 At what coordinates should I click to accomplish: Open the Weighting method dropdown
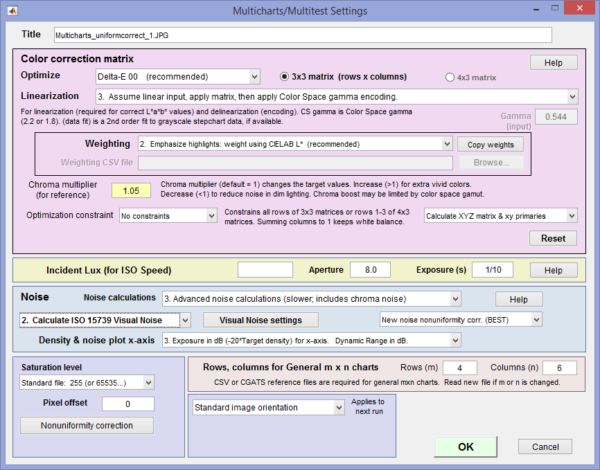295,144
